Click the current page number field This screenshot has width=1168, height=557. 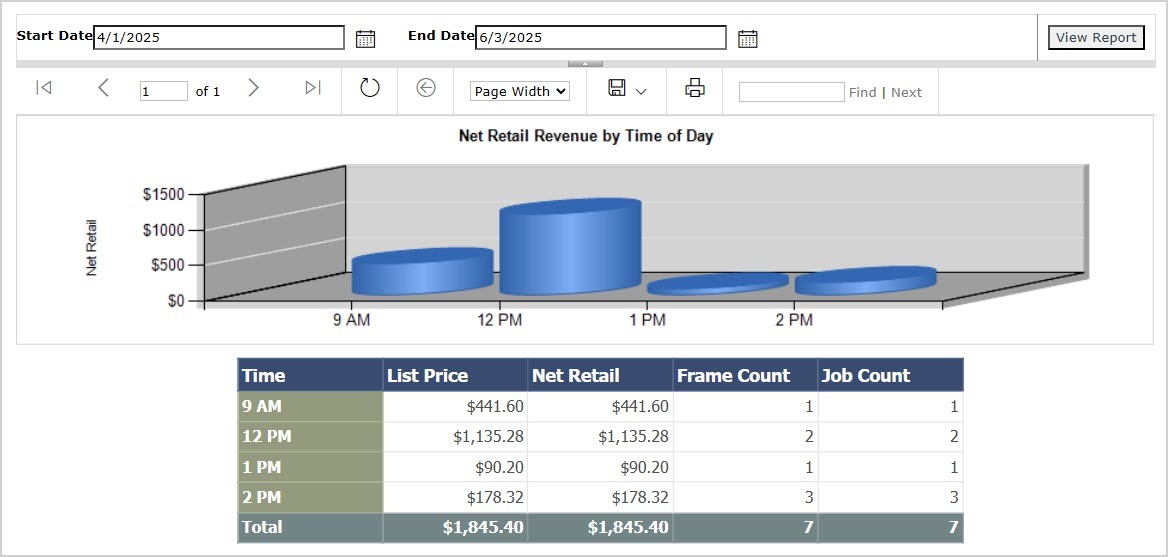click(164, 92)
